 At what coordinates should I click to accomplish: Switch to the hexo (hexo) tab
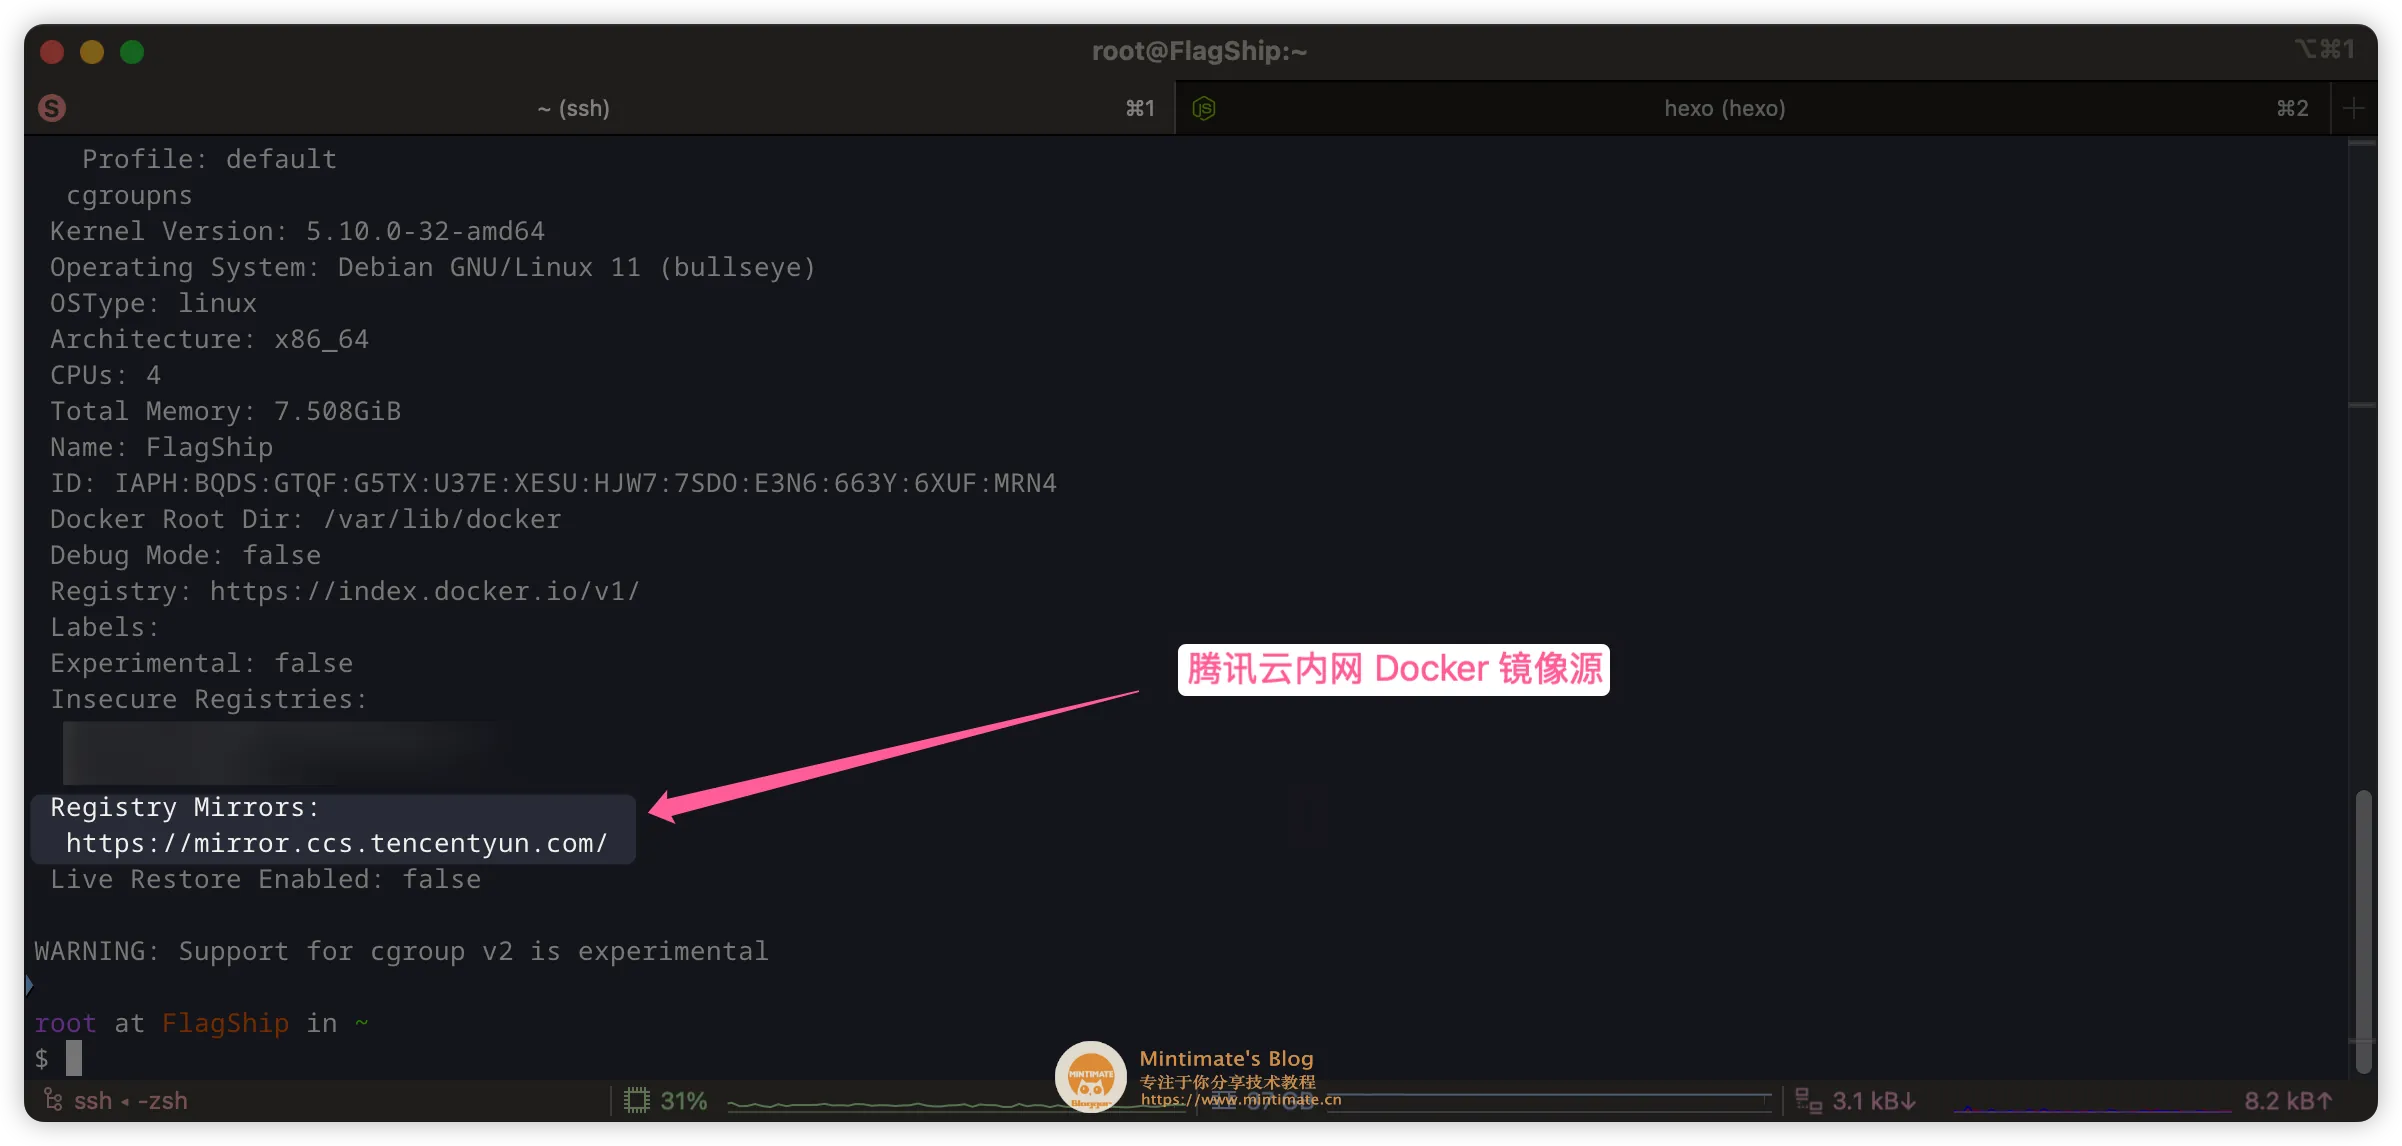1724,108
